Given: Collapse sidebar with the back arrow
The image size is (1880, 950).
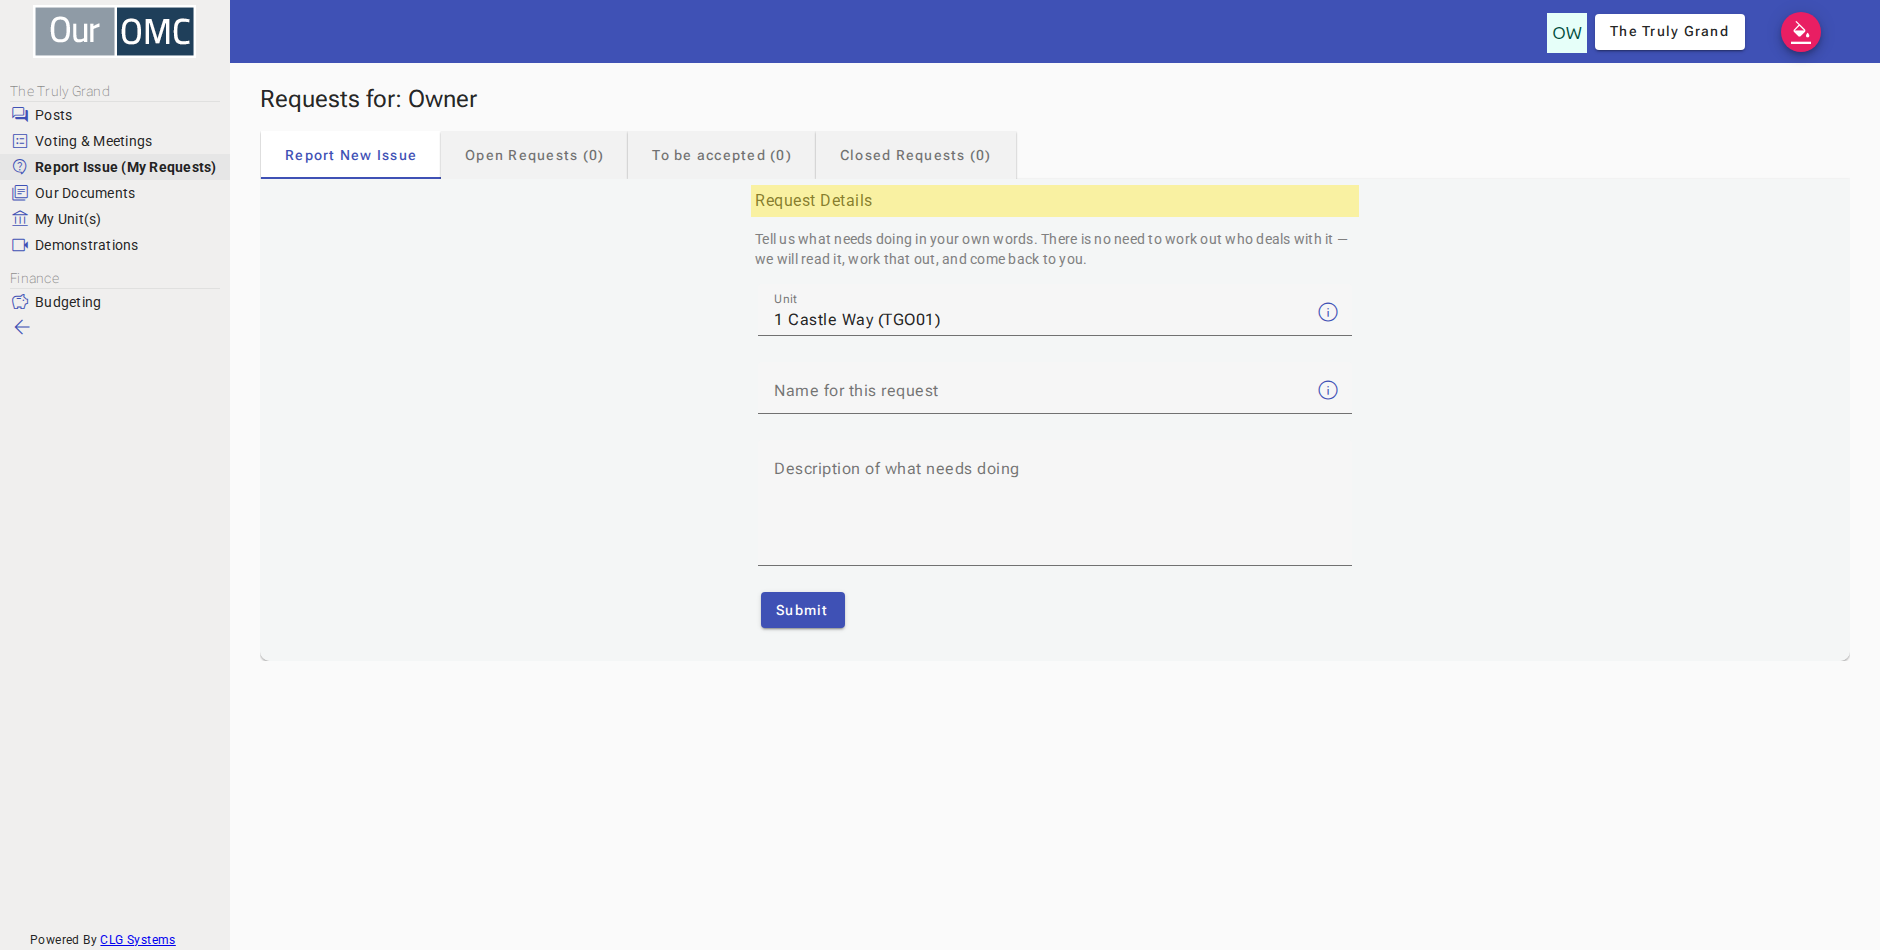Looking at the screenshot, I should [22, 327].
